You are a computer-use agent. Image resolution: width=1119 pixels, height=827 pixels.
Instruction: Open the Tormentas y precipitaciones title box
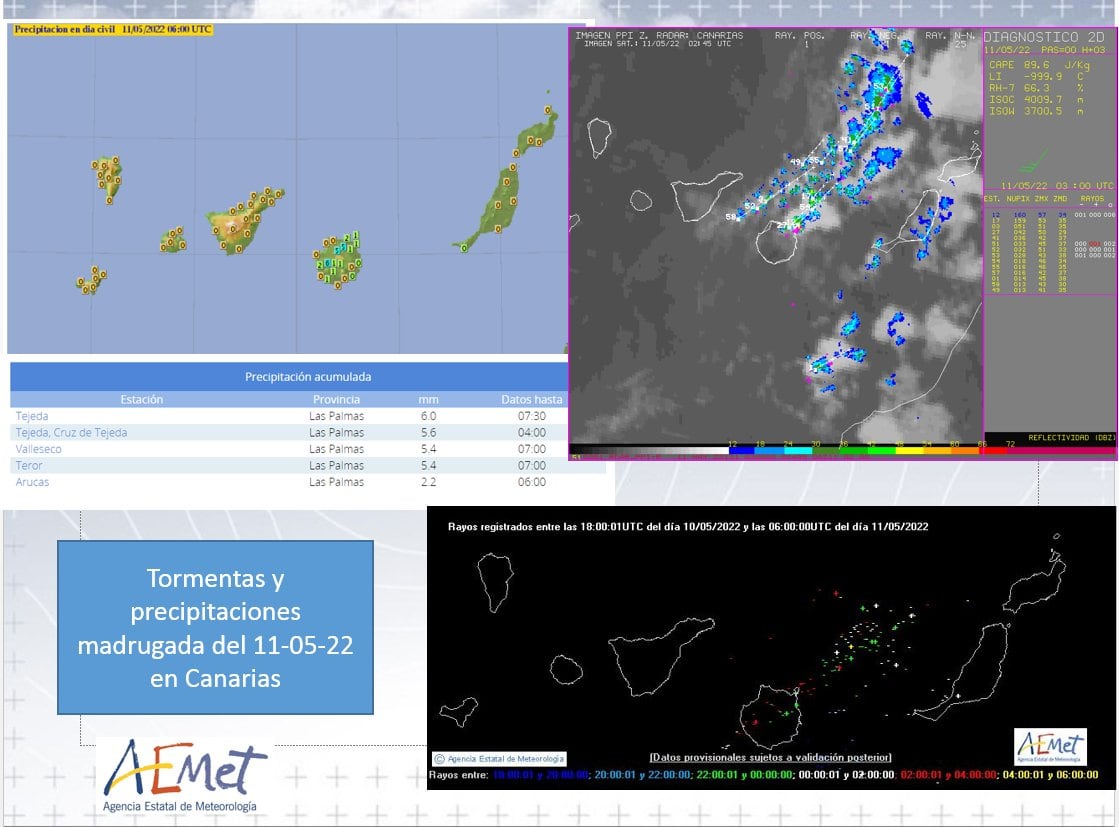click(x=214, y=627)
